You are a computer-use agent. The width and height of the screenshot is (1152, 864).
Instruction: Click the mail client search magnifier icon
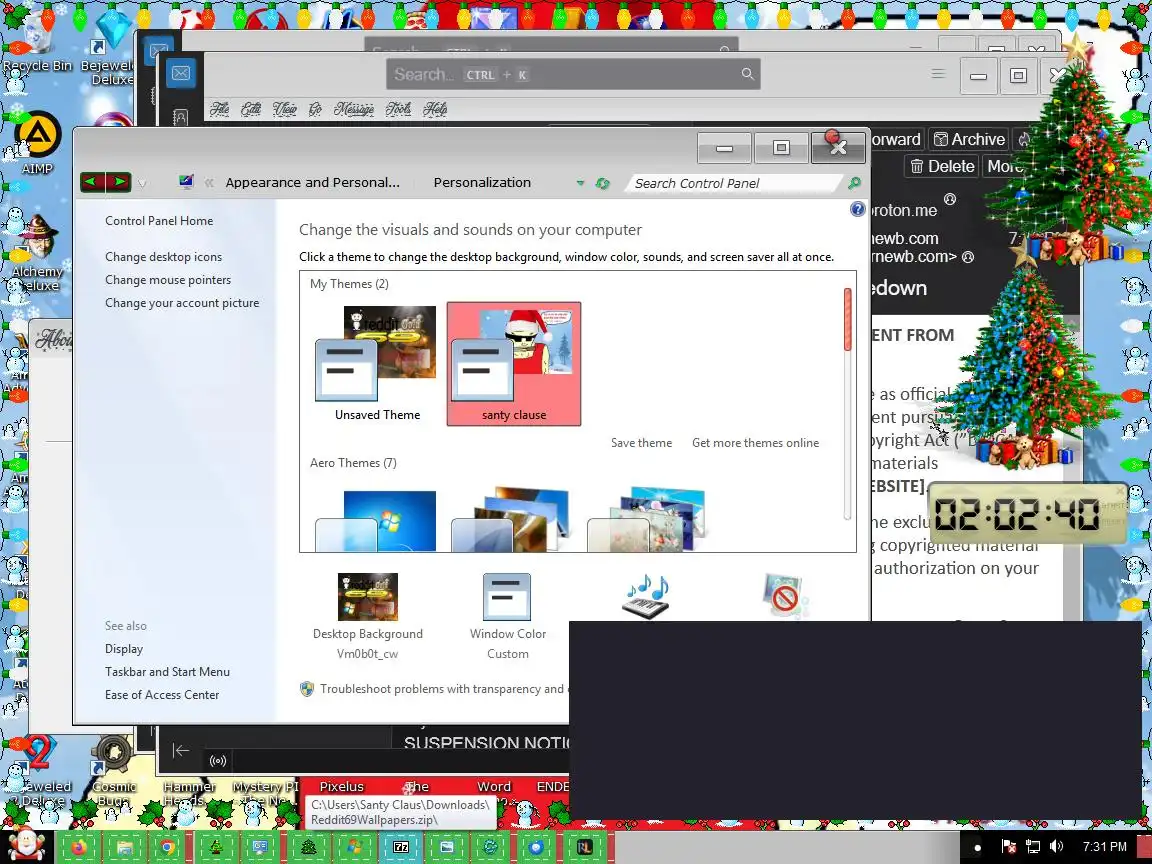(x=747, y=73)
